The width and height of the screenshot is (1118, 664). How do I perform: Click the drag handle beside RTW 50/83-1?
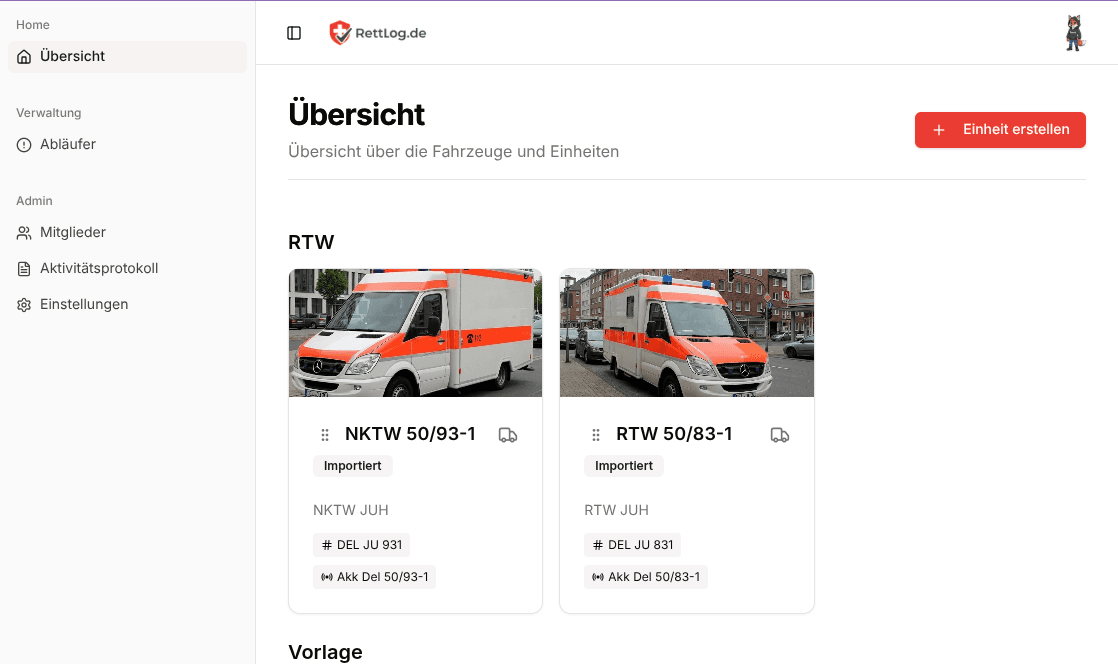[596, 434]
